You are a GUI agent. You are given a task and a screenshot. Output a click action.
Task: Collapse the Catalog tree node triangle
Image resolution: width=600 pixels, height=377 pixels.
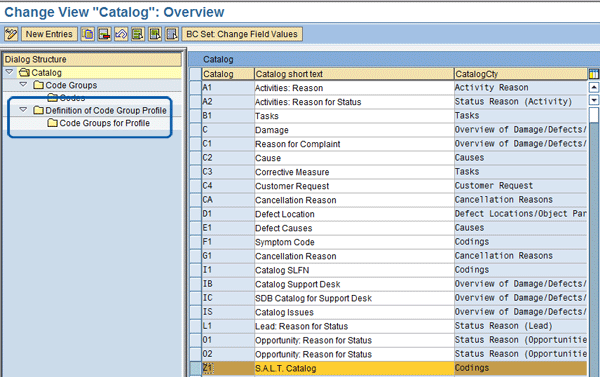coord(10,72)
